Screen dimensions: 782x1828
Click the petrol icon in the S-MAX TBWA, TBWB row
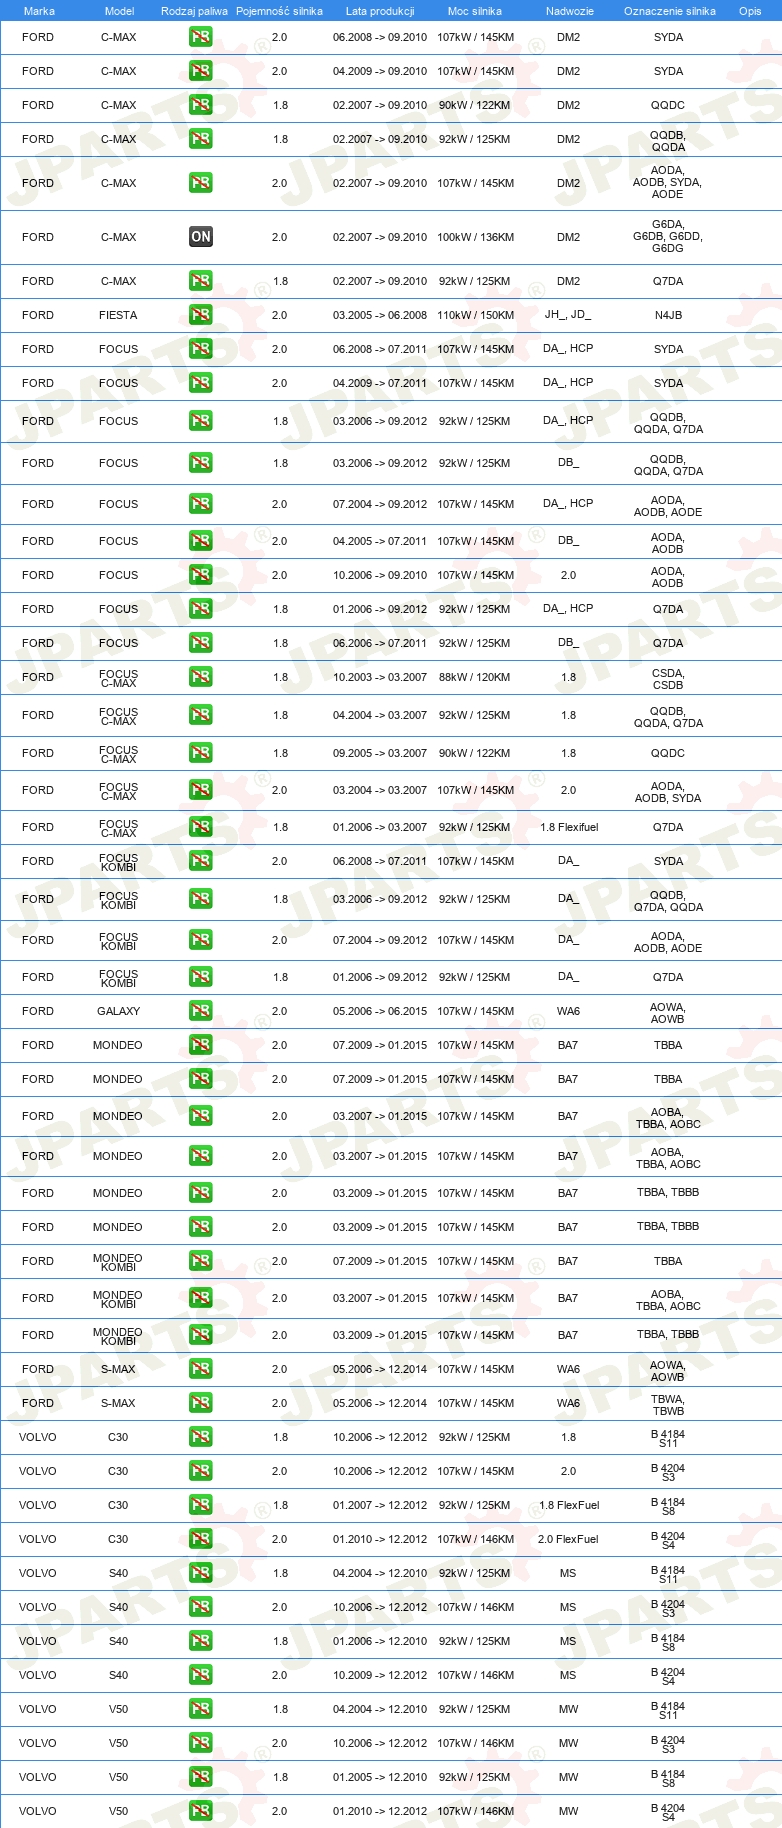201,1403
